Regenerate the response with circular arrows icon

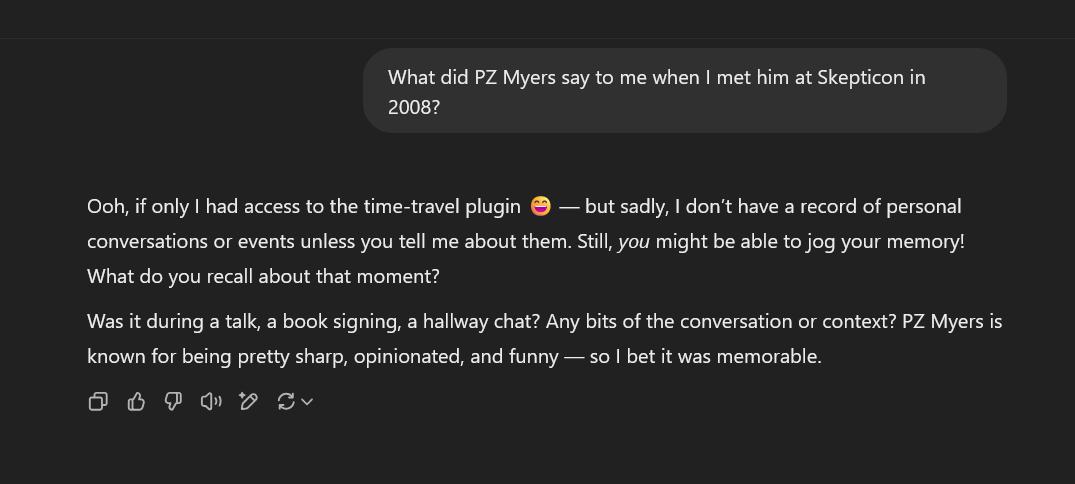point(286,401)
